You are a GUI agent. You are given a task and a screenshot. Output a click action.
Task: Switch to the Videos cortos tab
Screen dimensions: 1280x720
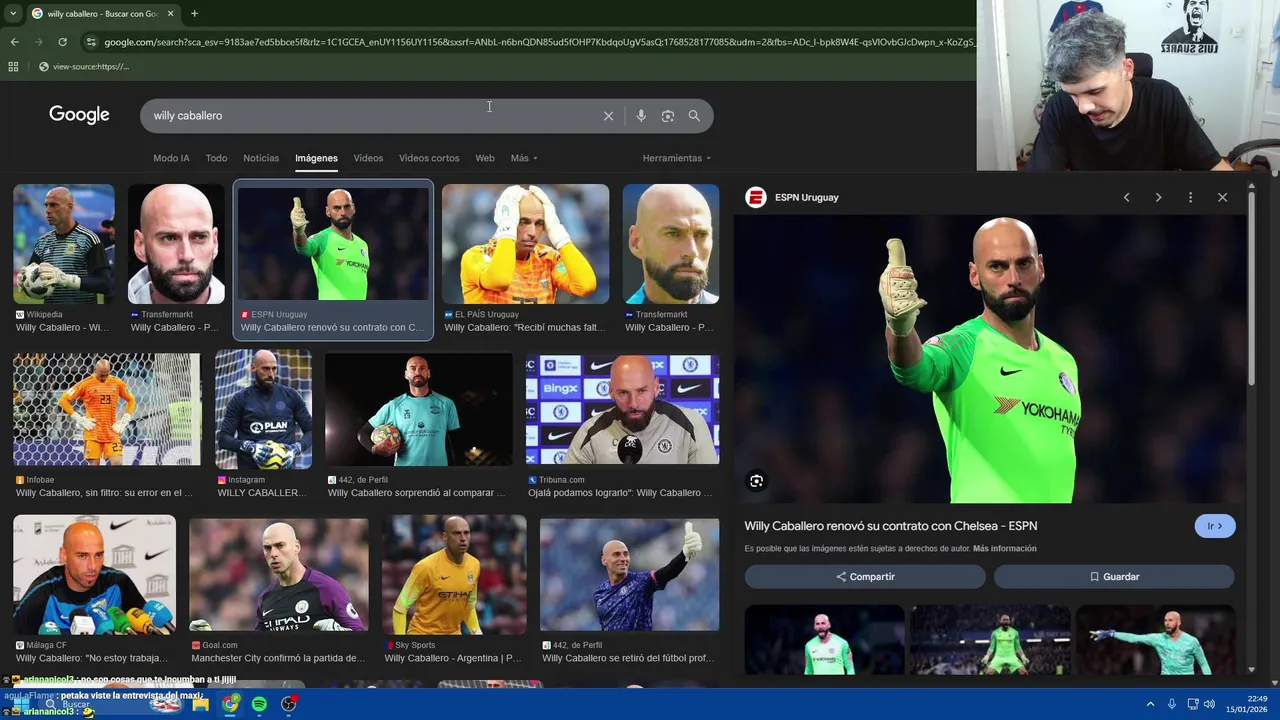tap(429, 158)
